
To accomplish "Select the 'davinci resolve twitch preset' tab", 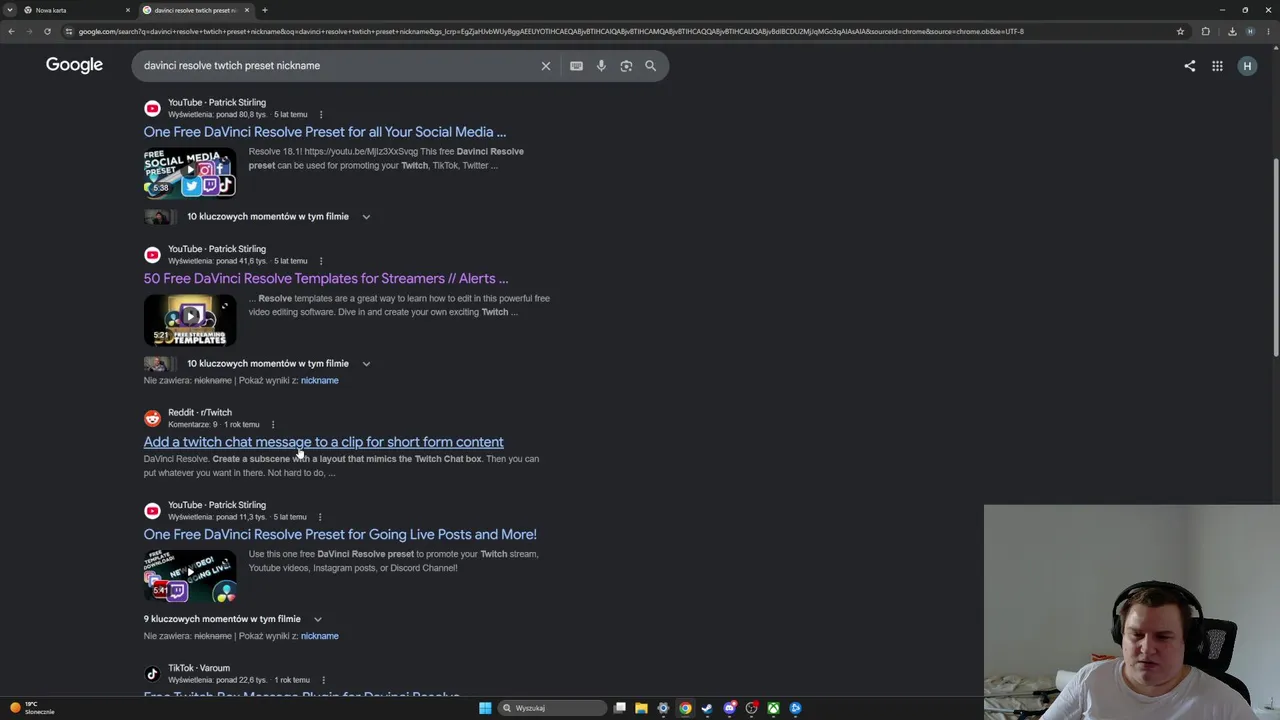I will 195,10.
